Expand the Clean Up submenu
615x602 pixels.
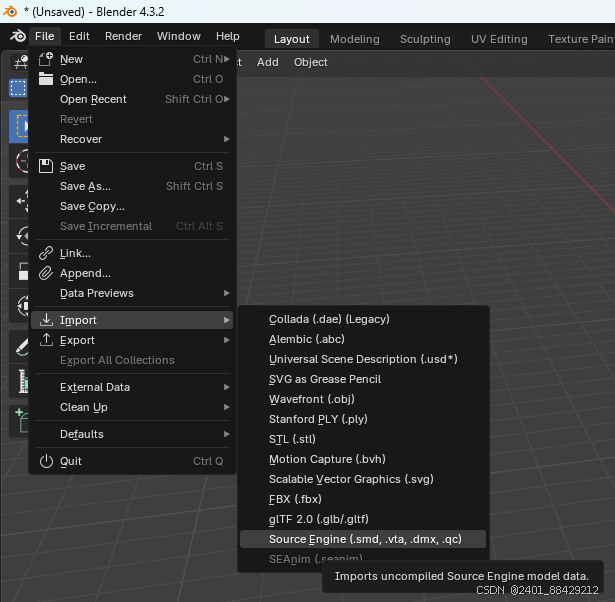[227, 407]
